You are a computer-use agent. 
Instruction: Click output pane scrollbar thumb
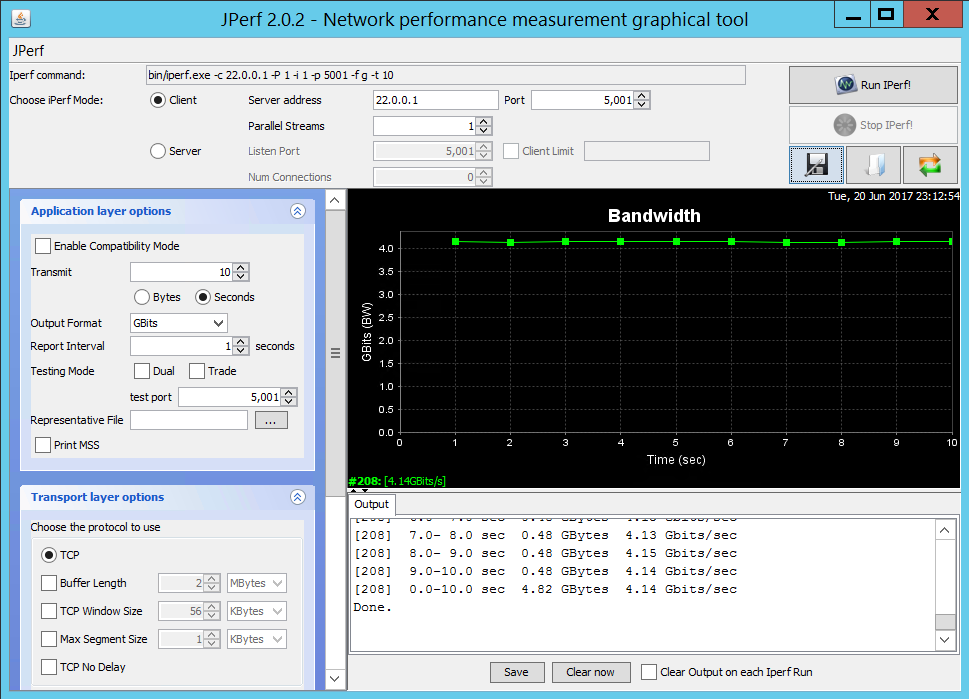pos(944,622)
